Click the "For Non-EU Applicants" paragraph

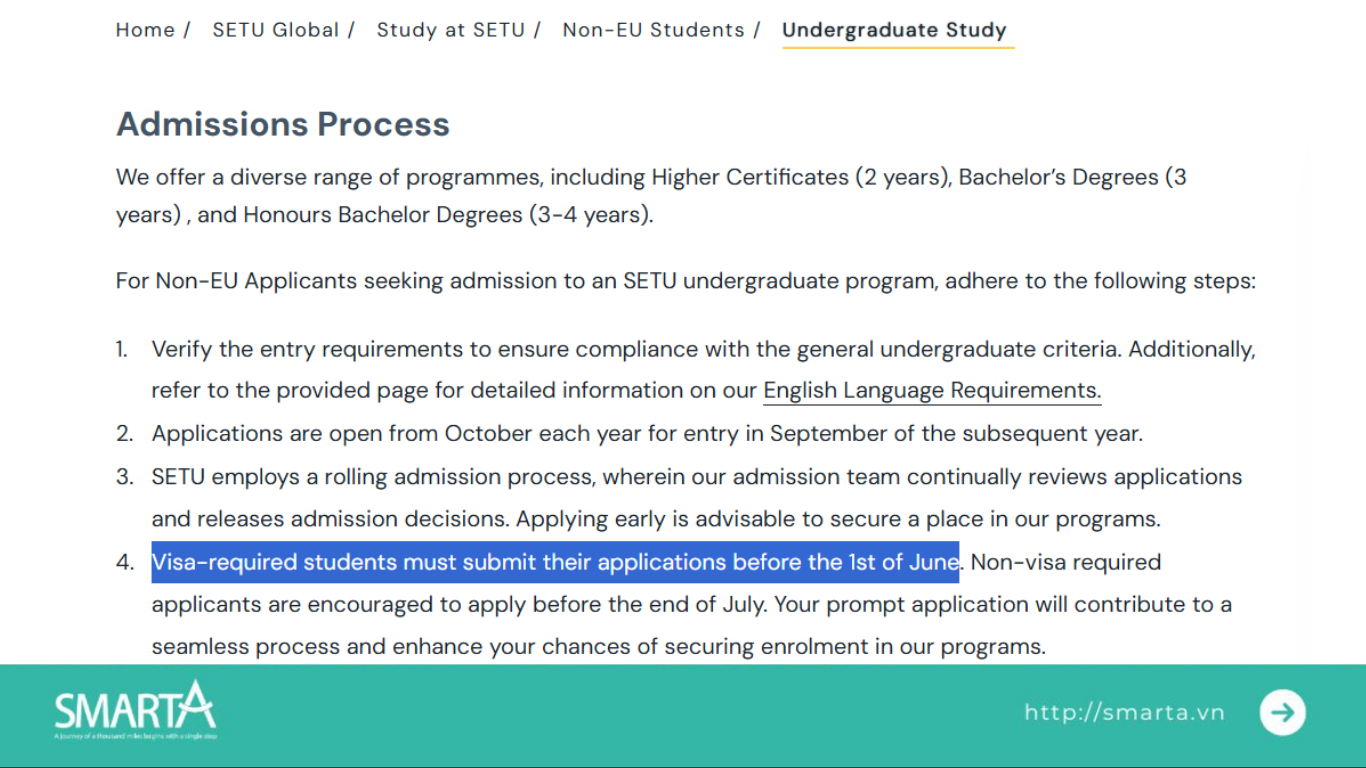[x=685, y=281]
